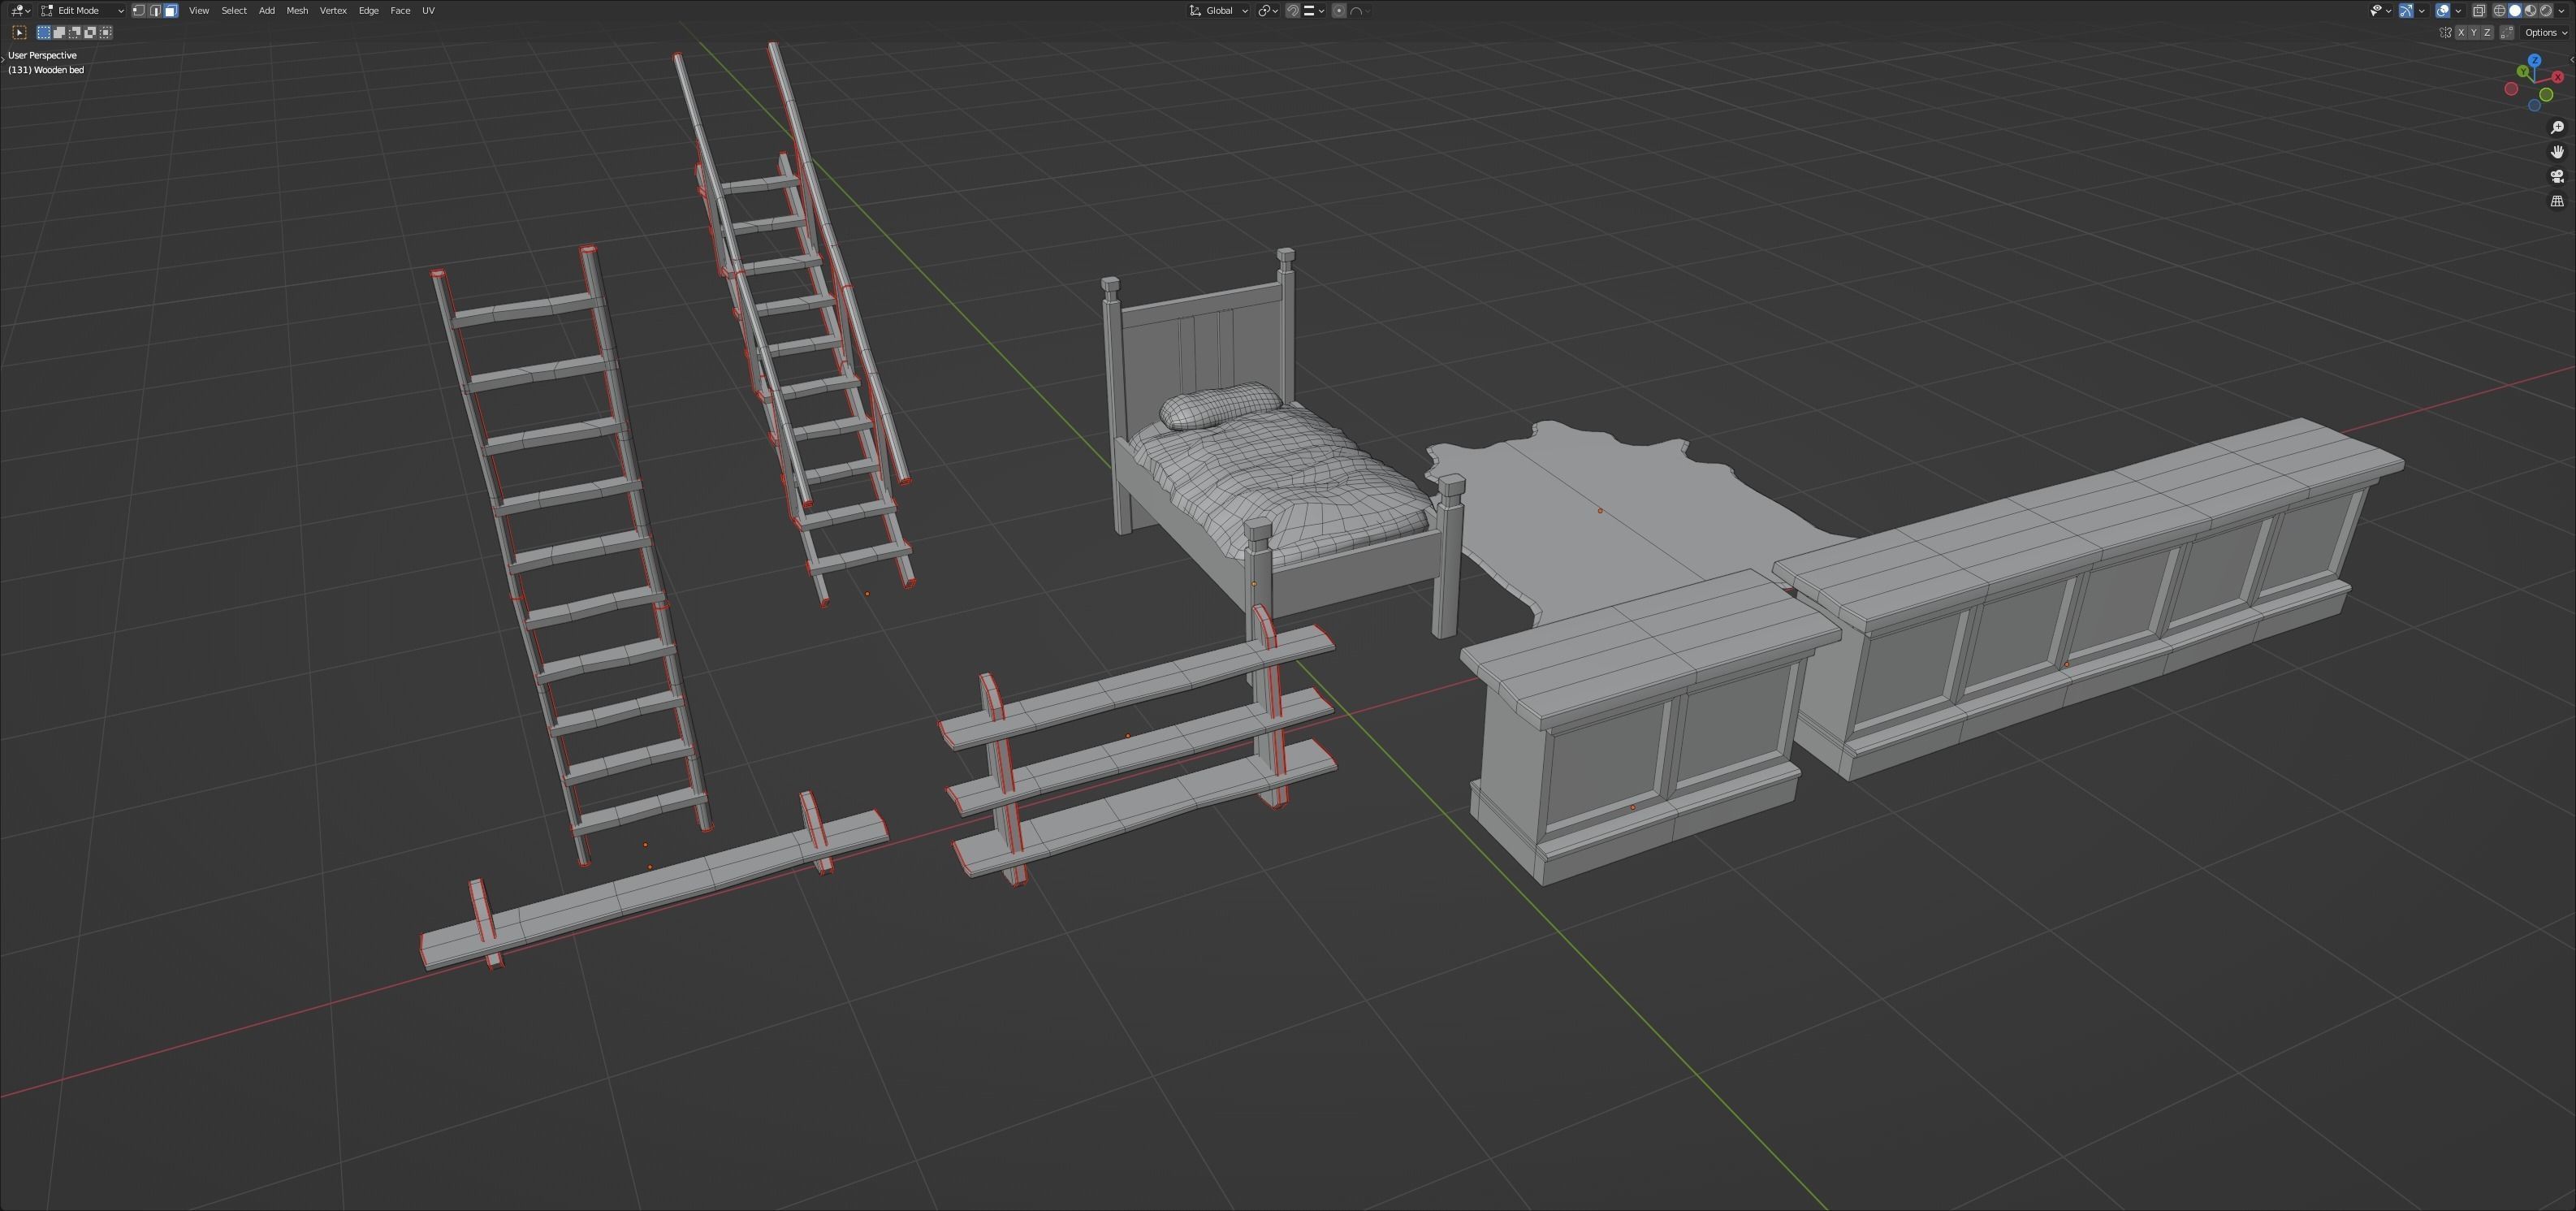Open the viewport shading options dropdown

2561,11
